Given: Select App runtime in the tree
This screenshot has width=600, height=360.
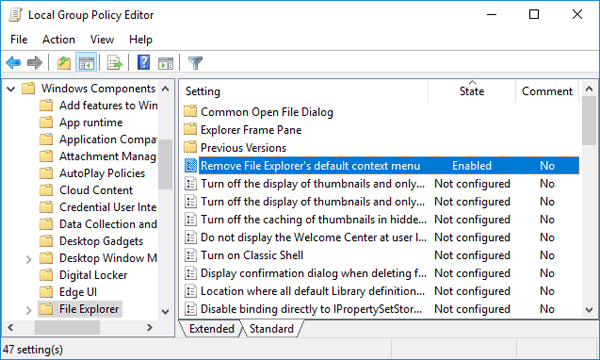Looking at the screenshot, I should (x=91, y=122).
